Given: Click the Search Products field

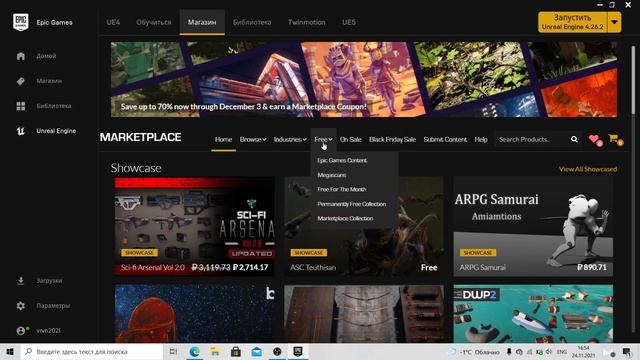Looking at the screenshot, I should tap(531, 140).
